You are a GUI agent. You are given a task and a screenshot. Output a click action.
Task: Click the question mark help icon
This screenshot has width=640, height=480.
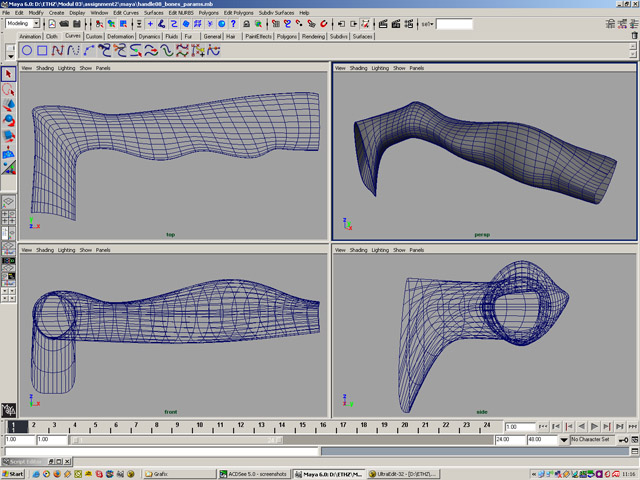(233, 24)
